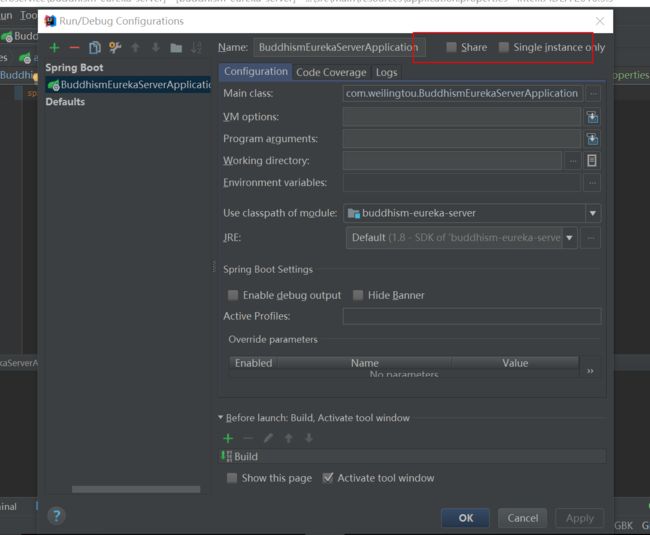Select BuddhismEurekaServerApplication in tree
650x535 pixels.
pyautogui.click(x=129, y=85)
